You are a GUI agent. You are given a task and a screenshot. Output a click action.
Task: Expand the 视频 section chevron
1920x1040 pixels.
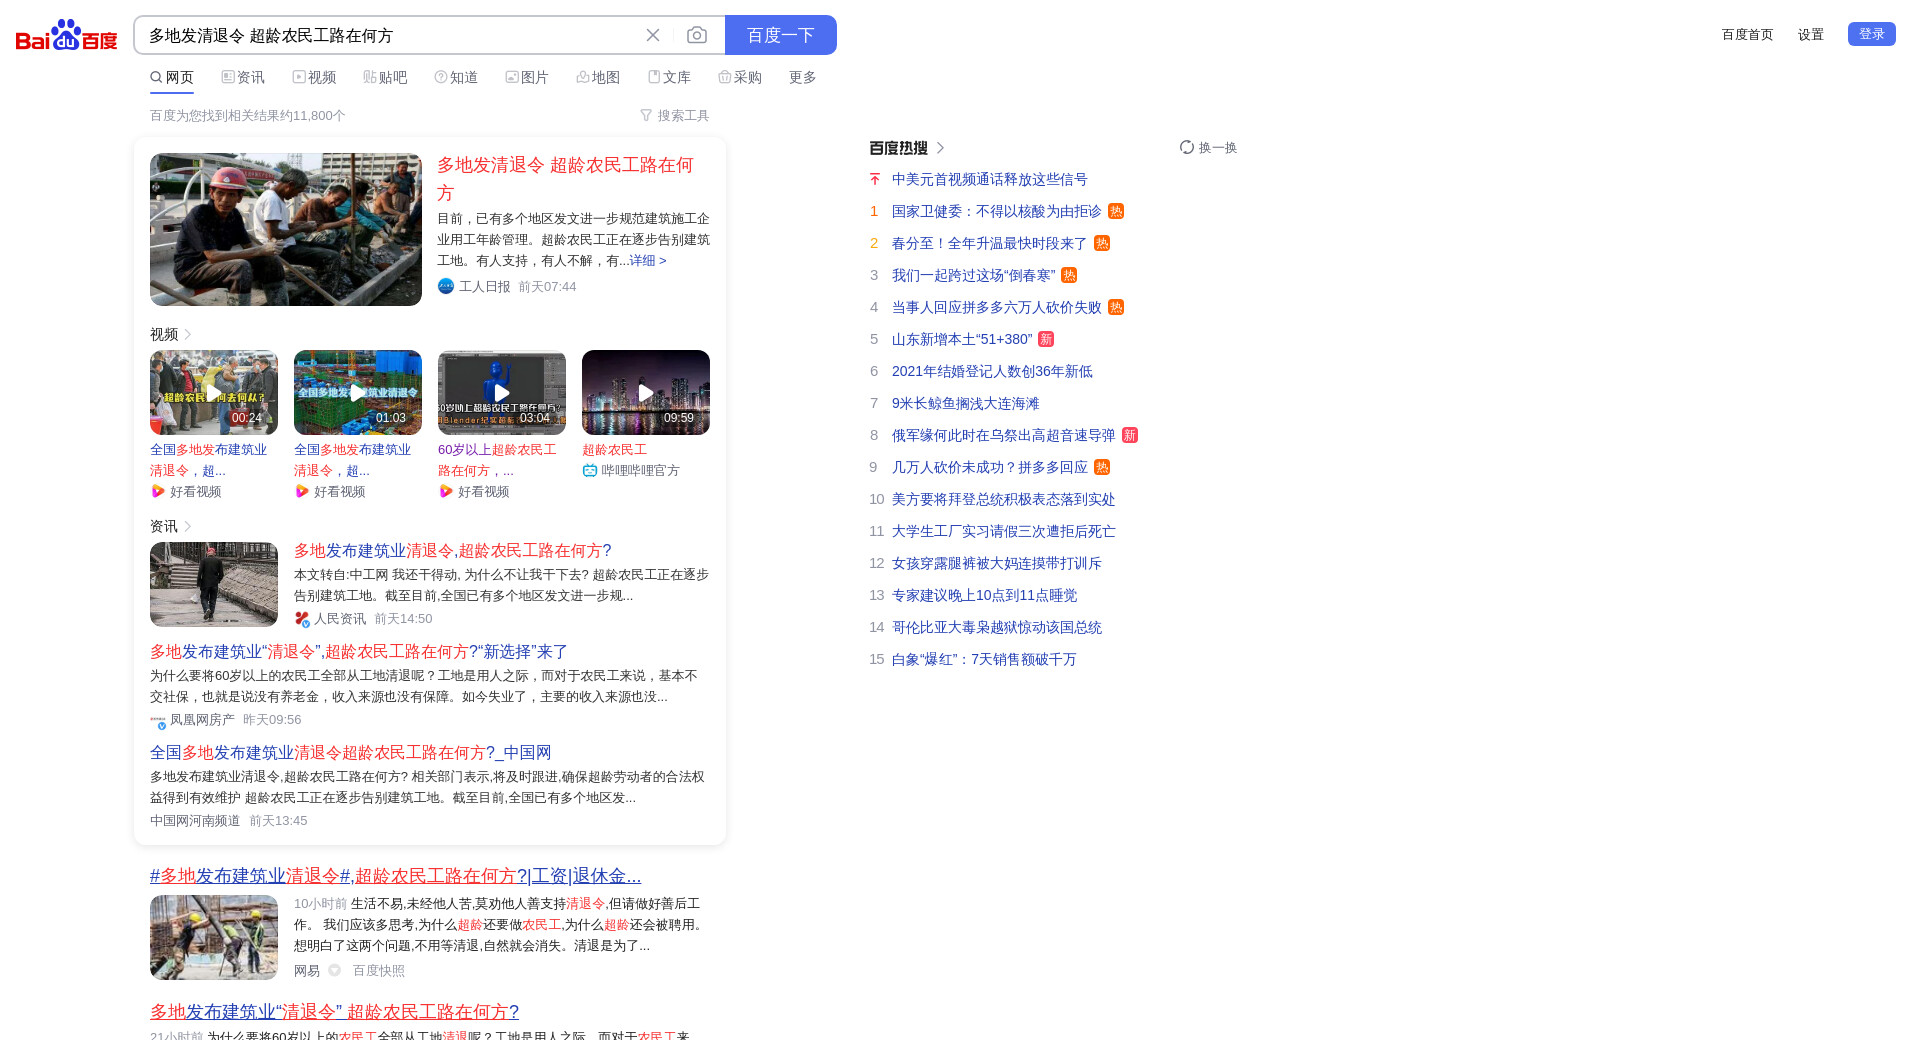[188, 335]
